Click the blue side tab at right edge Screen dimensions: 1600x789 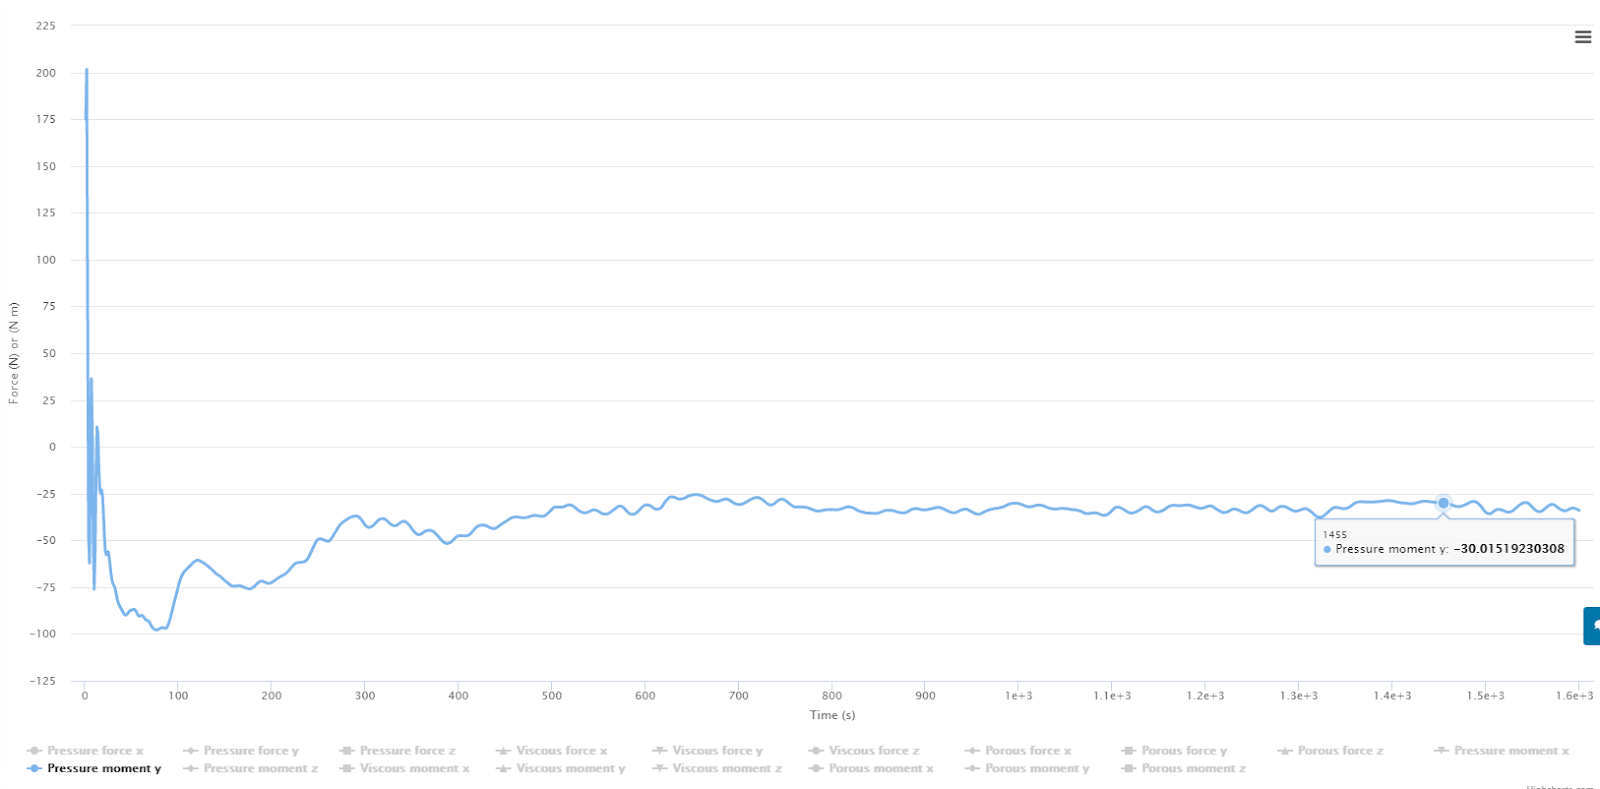pyautogui.click(x=1591, y=625)
